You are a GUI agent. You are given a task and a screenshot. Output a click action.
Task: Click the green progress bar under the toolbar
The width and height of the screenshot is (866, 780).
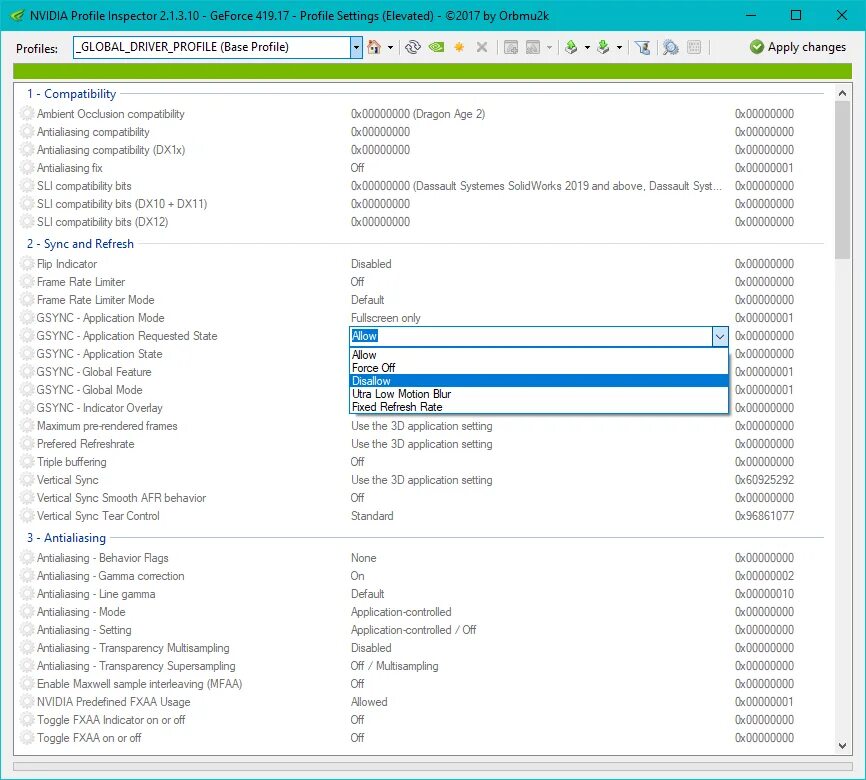(x=432, y=71)
